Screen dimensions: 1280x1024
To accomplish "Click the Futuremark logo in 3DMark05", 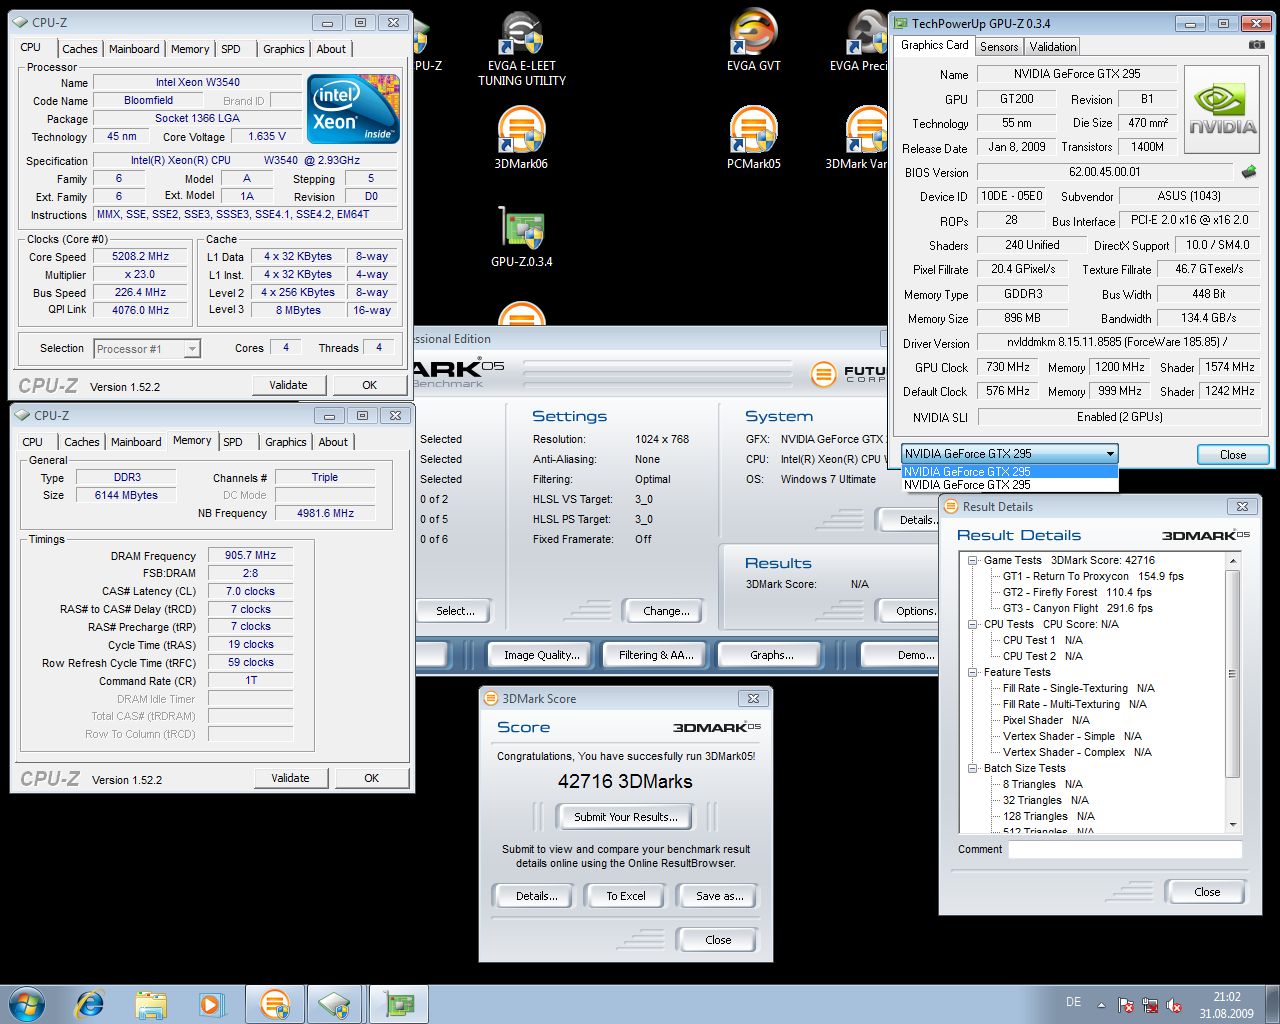I will point(848,374).
